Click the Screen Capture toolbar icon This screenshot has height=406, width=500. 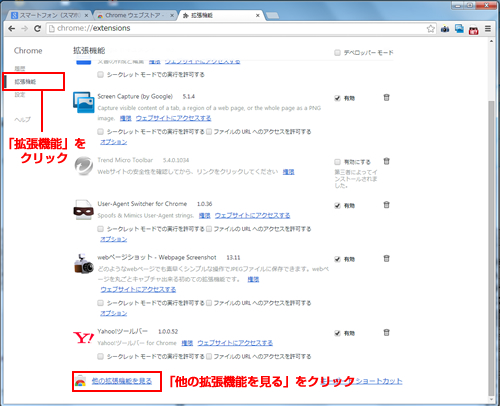459,29
